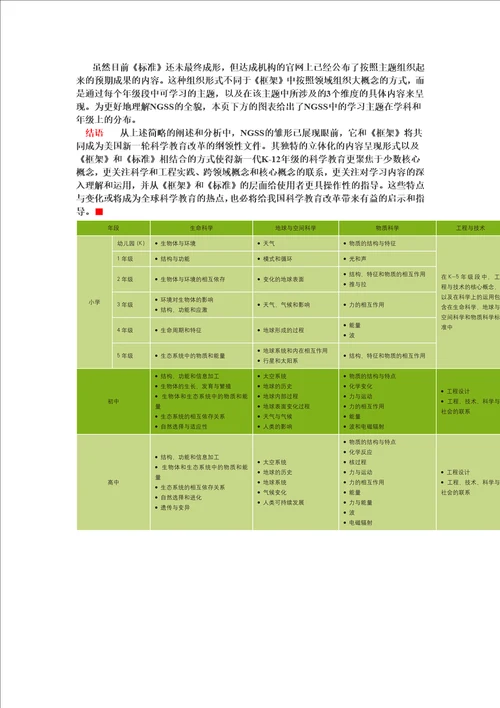Viewport: 500px width, 708px height.
Task: Click '人类的影响' in the 初中 row
Action: click(x=278, y=426)
